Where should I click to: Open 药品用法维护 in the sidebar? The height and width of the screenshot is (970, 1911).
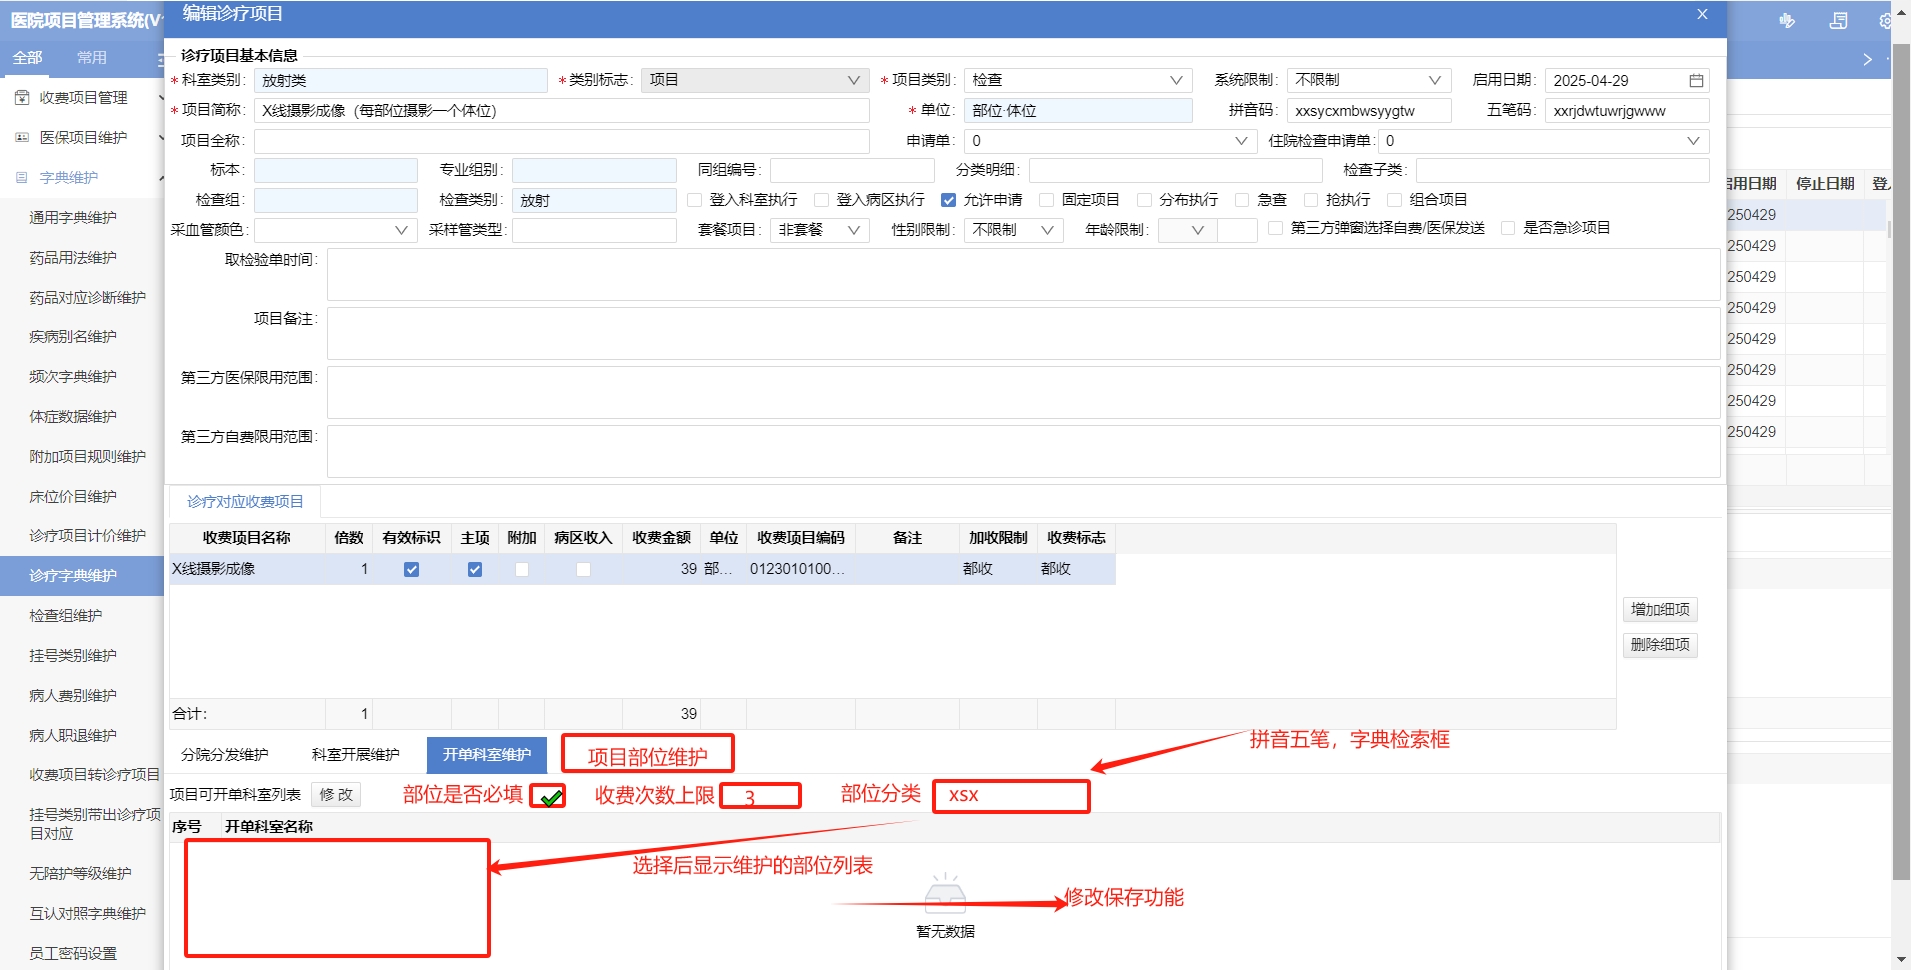point(73,258)
